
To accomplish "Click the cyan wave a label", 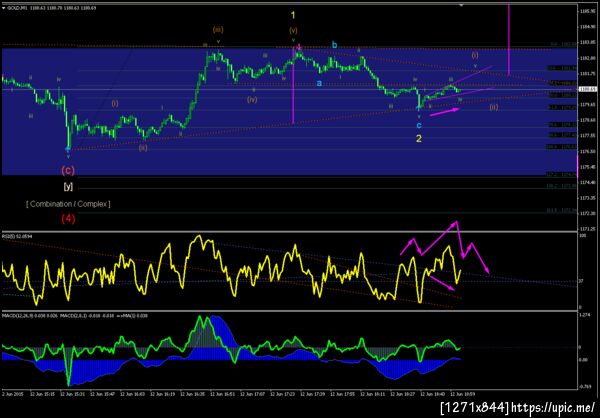I will [x=319, y=83].
